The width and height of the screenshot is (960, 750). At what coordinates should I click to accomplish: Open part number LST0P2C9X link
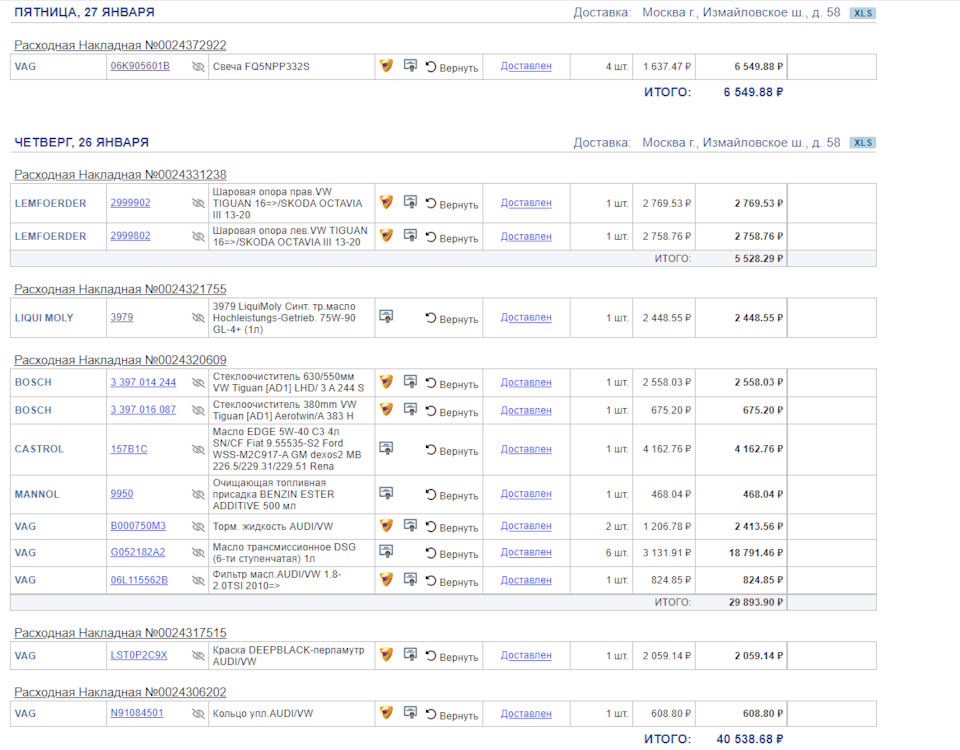tap(139, 655)
